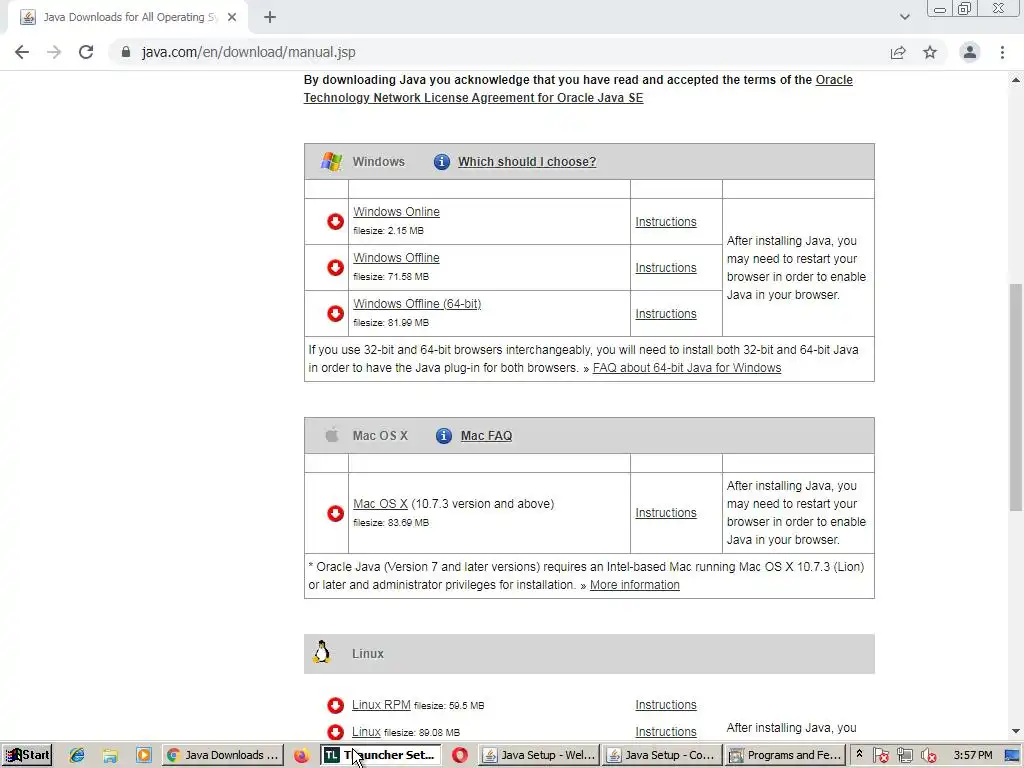Click the scrollbar up arrow
This screenshot has height=768, width=1024.
(1016, 80)
